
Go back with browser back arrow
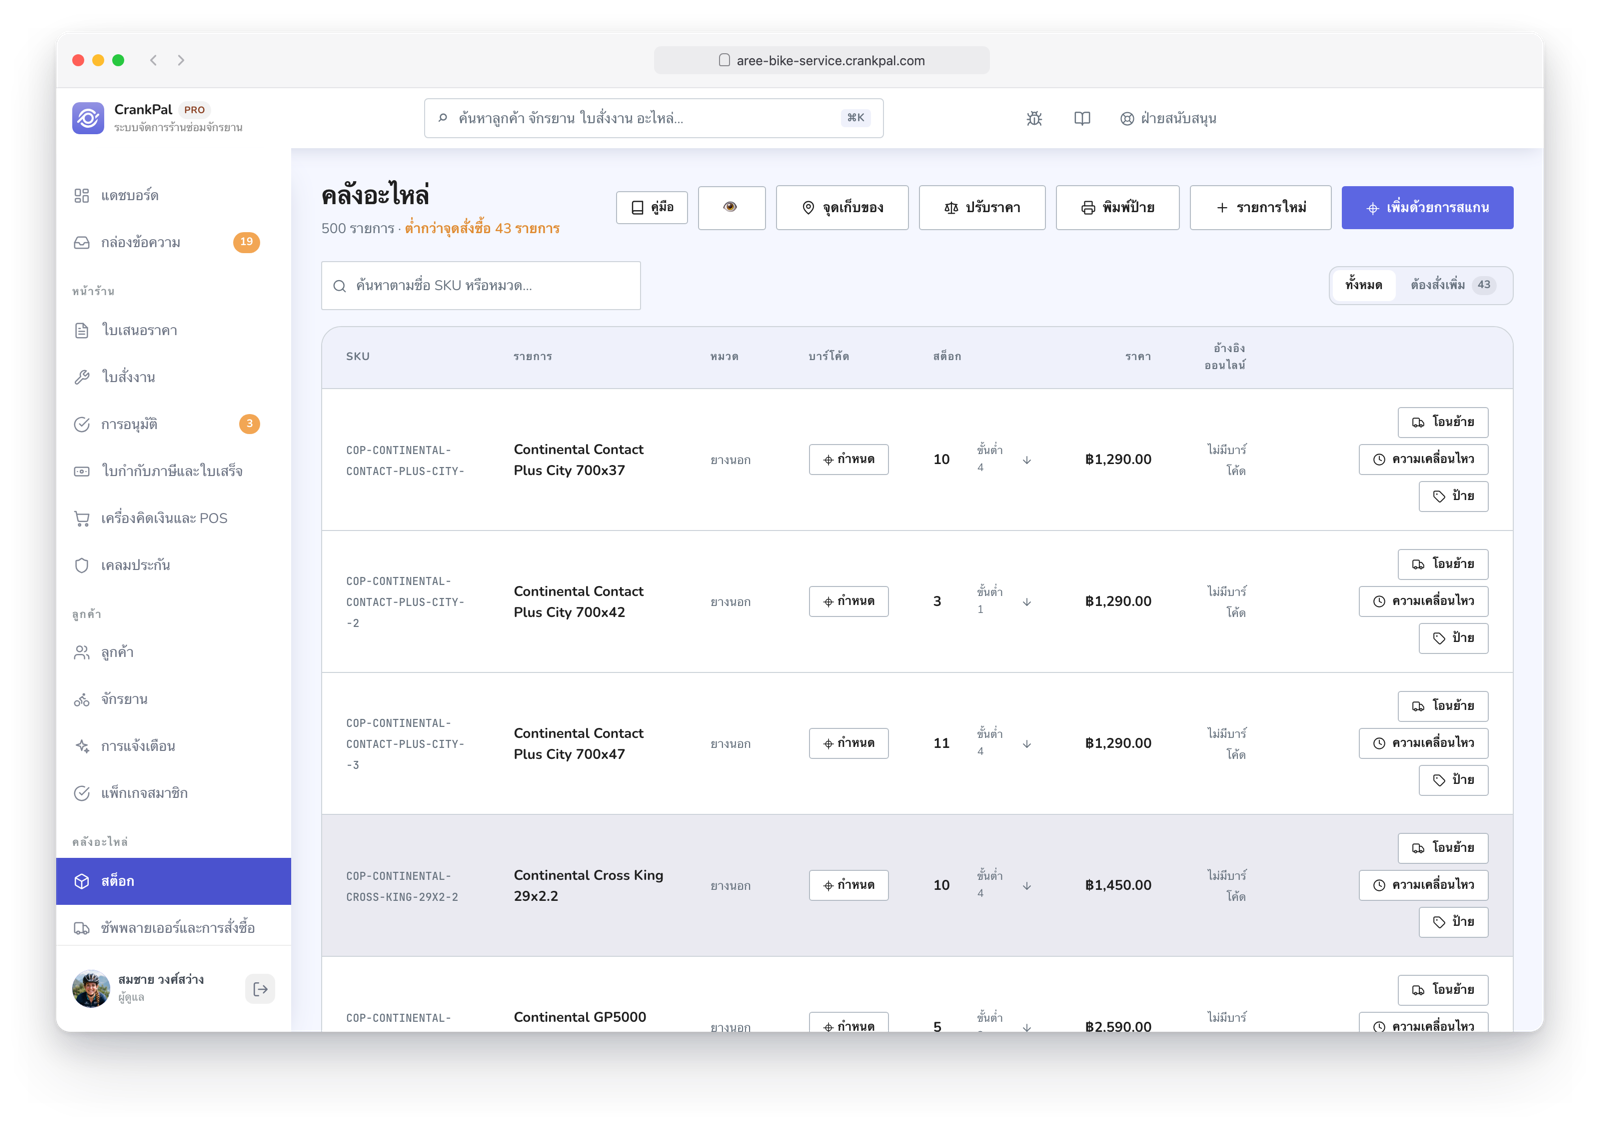point(153,60)
